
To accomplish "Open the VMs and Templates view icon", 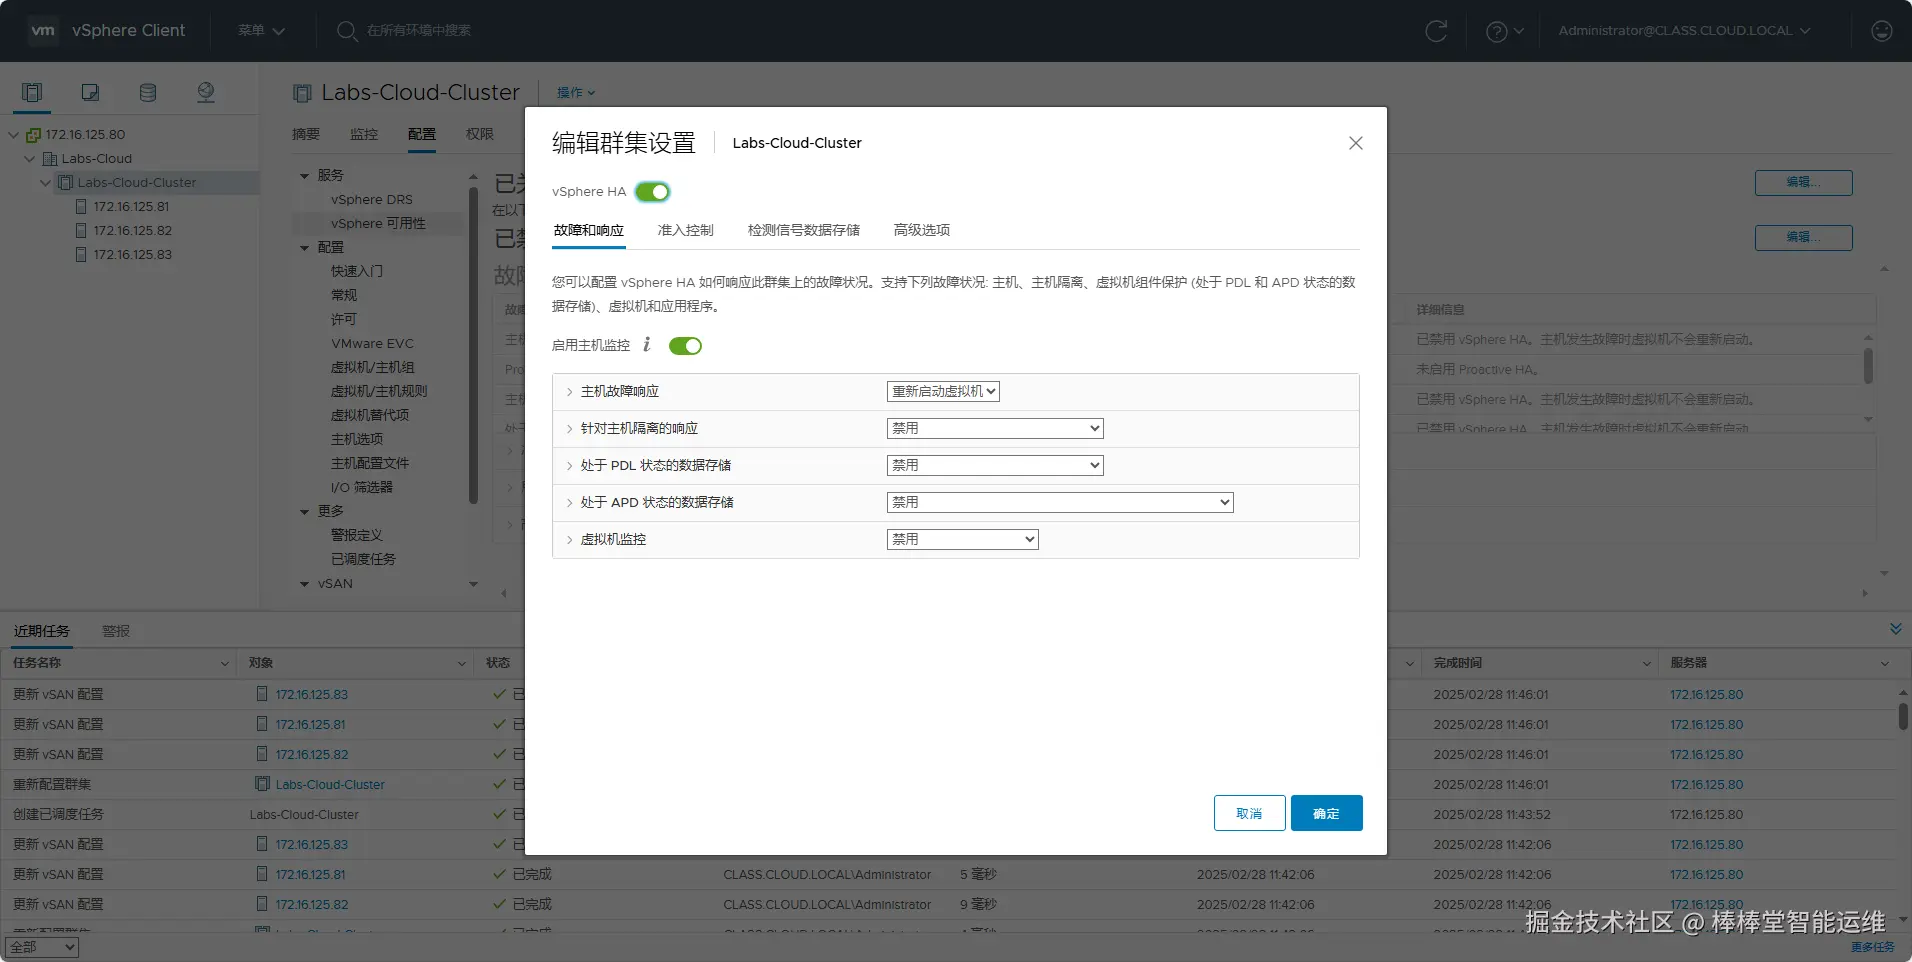I will click(x=90, y=92).
